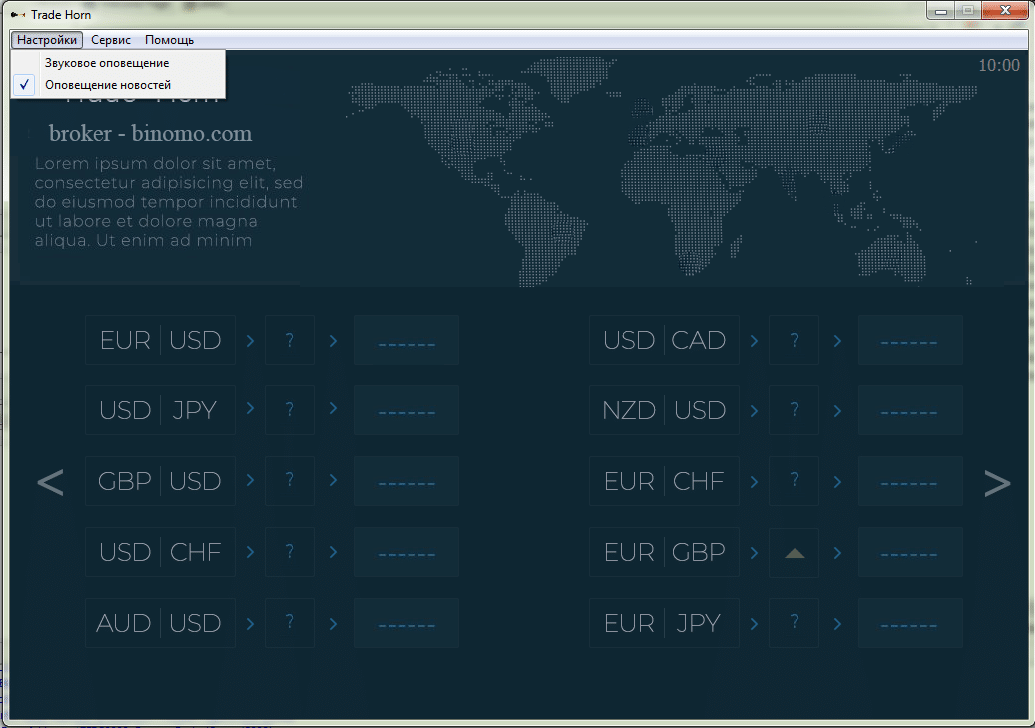Click the chevron after GBP USD pair

coord(251,481)
